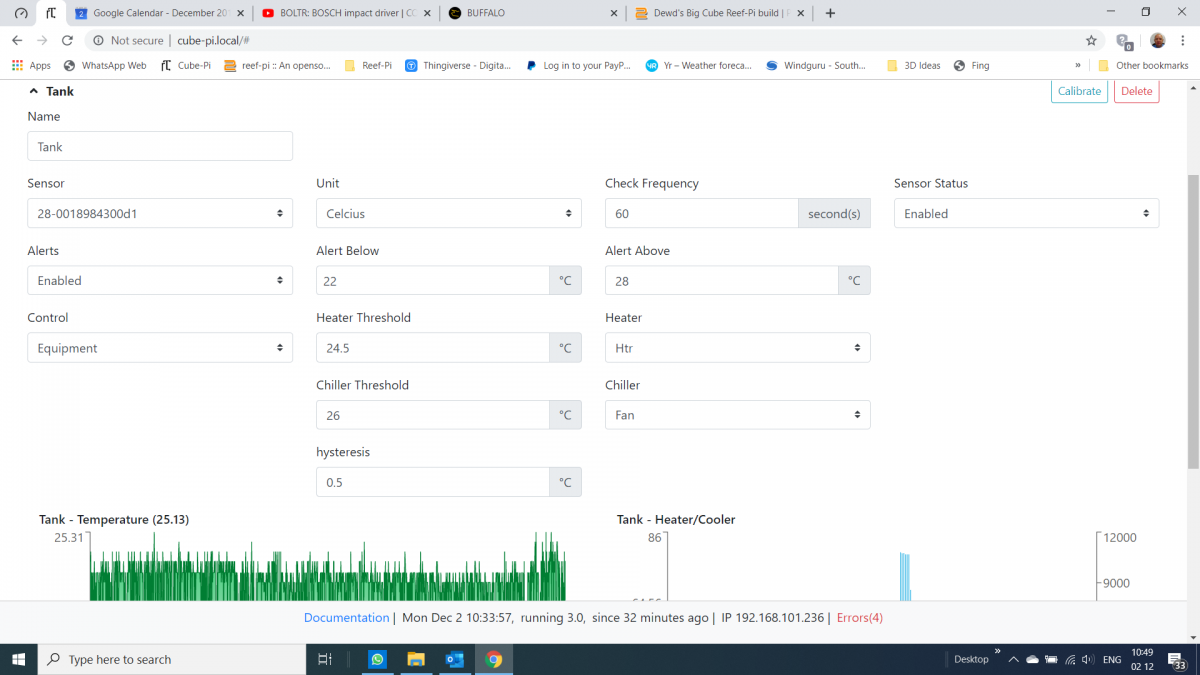The height and width of the screenshot is (675, 1200).
Task: Close the BUFFALO tab
Action: 613,13
